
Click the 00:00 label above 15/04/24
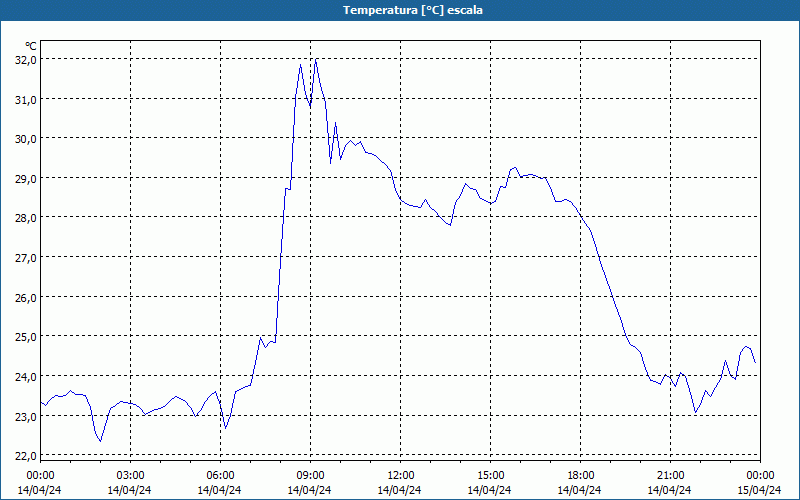760,476
